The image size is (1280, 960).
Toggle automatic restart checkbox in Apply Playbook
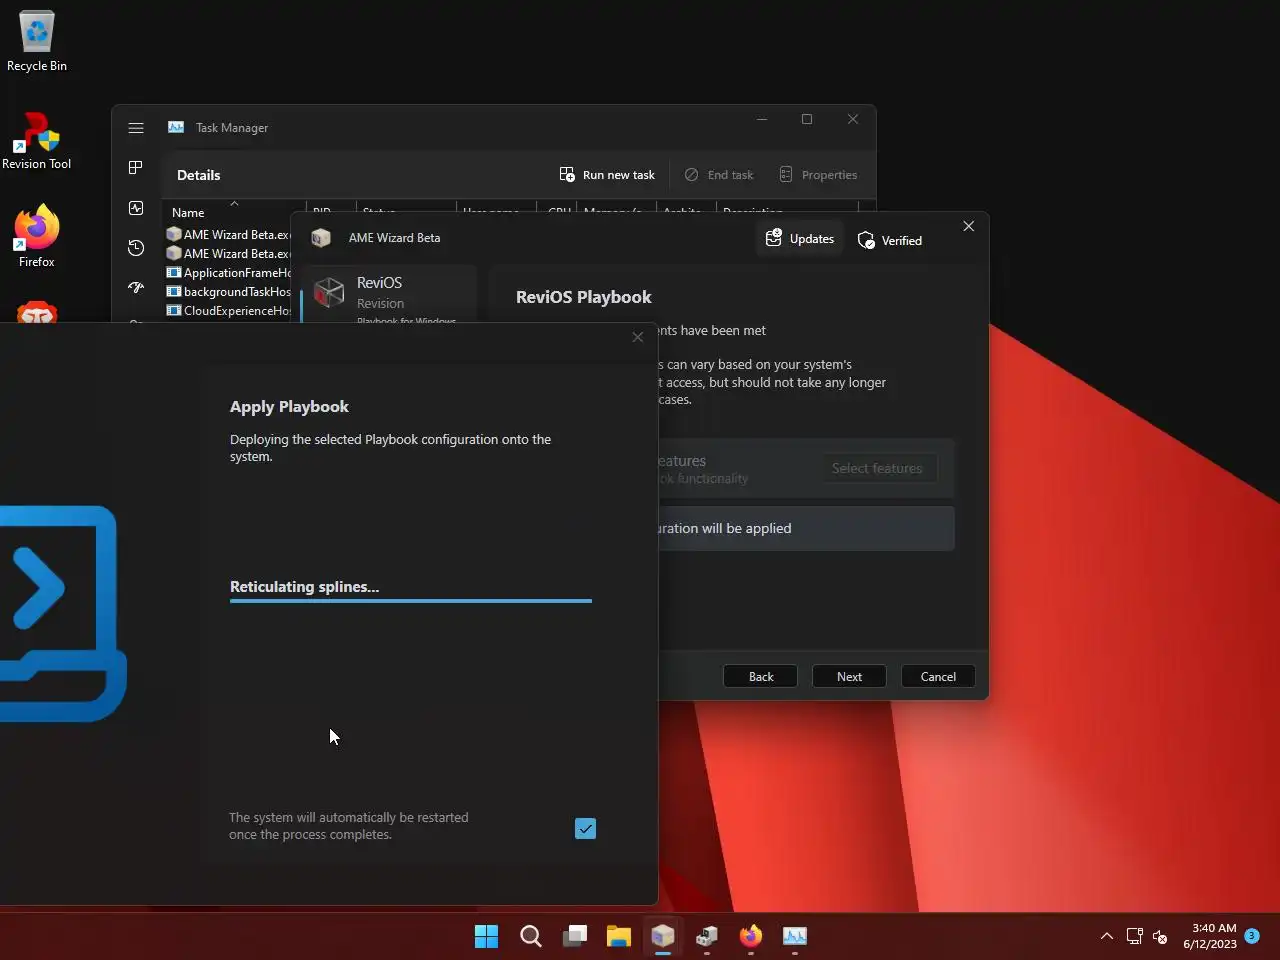(x=586, y=828)
